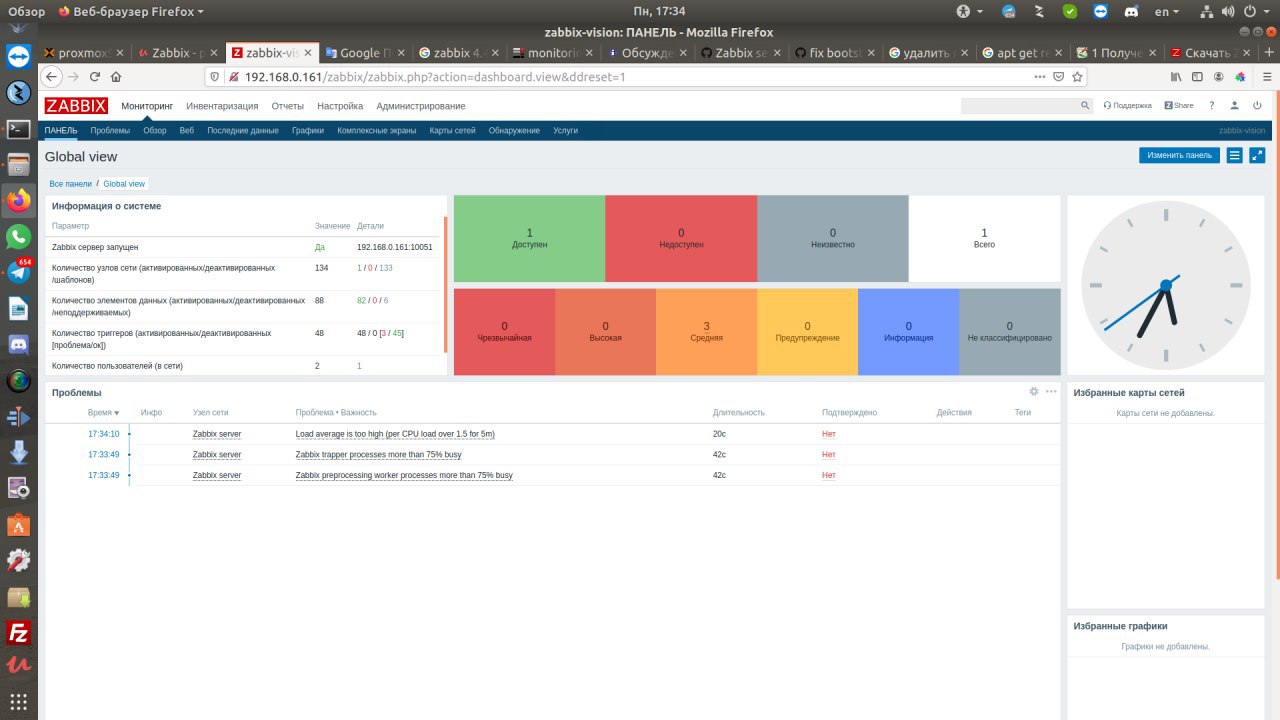Open the Все панели breadcrumb link
The image size is (1280, 720).
[x=70, y=184]
